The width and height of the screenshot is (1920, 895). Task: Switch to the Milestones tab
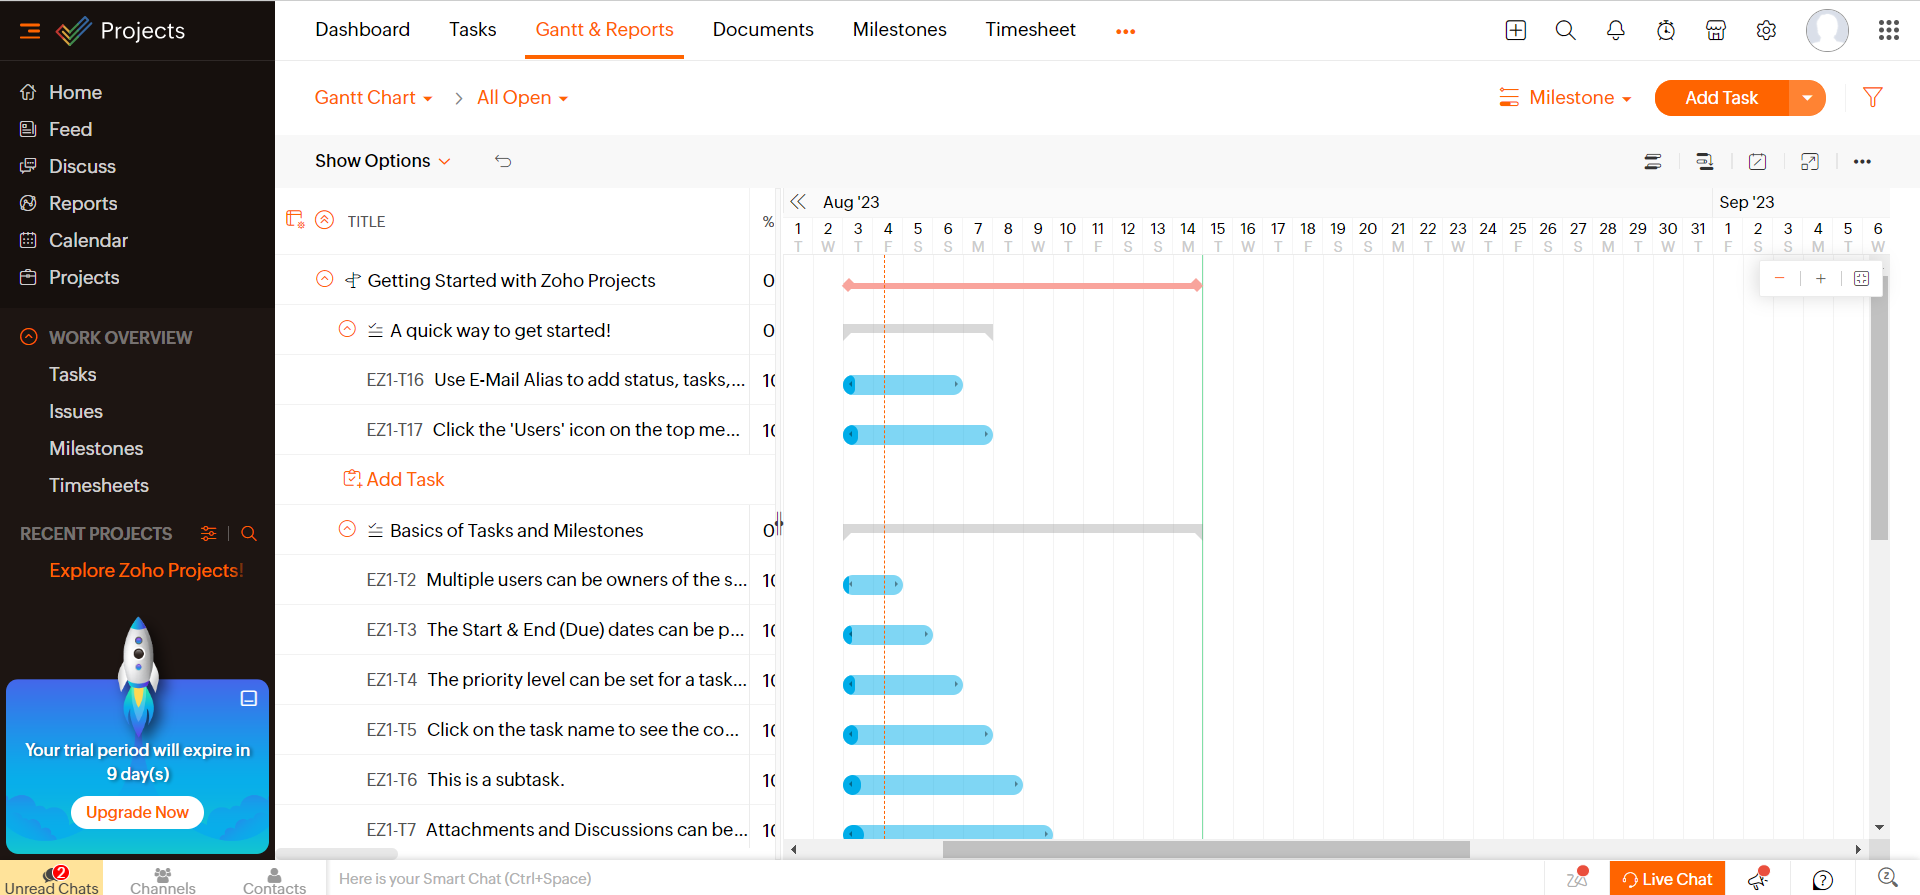pos(899,30)
